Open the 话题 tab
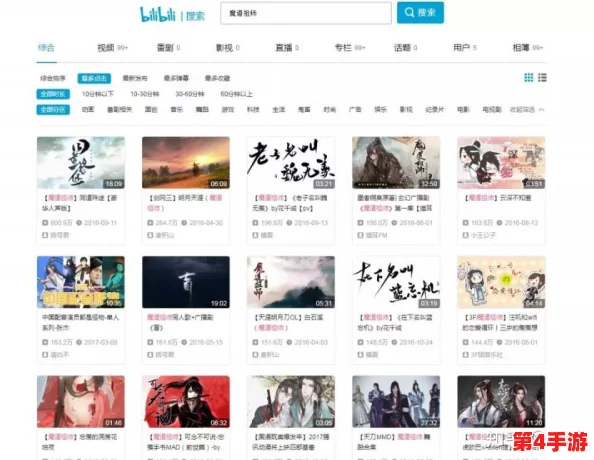This screenshot has width=594, height=460. tap(405, 48)
